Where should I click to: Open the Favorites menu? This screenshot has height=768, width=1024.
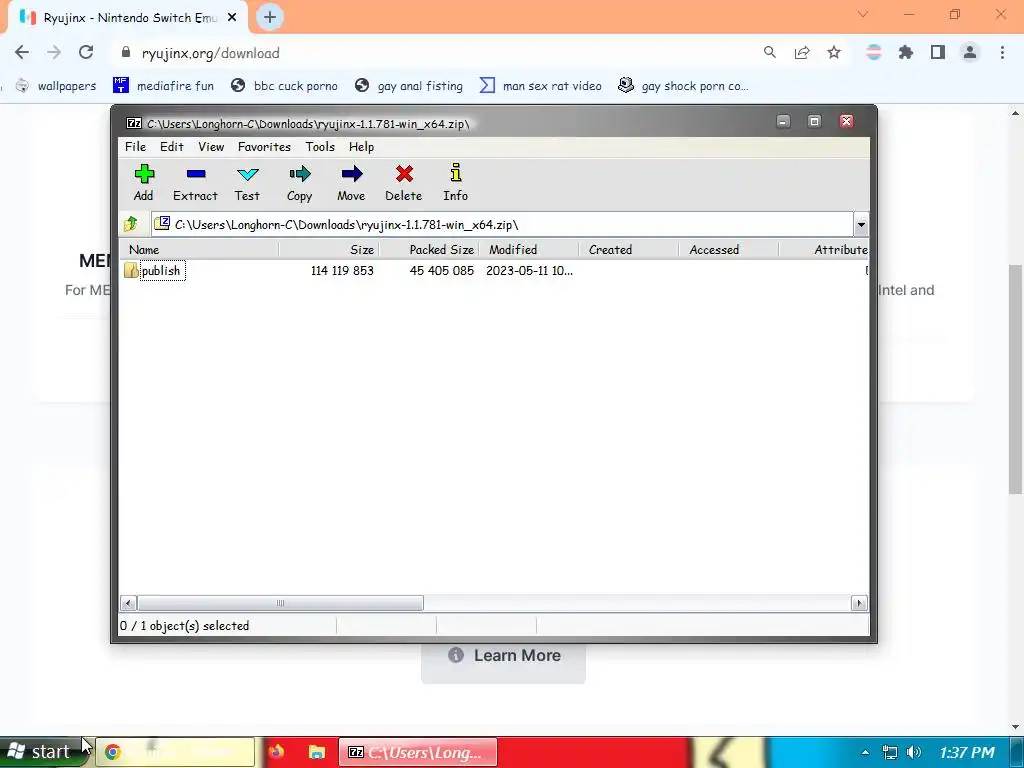264,147
